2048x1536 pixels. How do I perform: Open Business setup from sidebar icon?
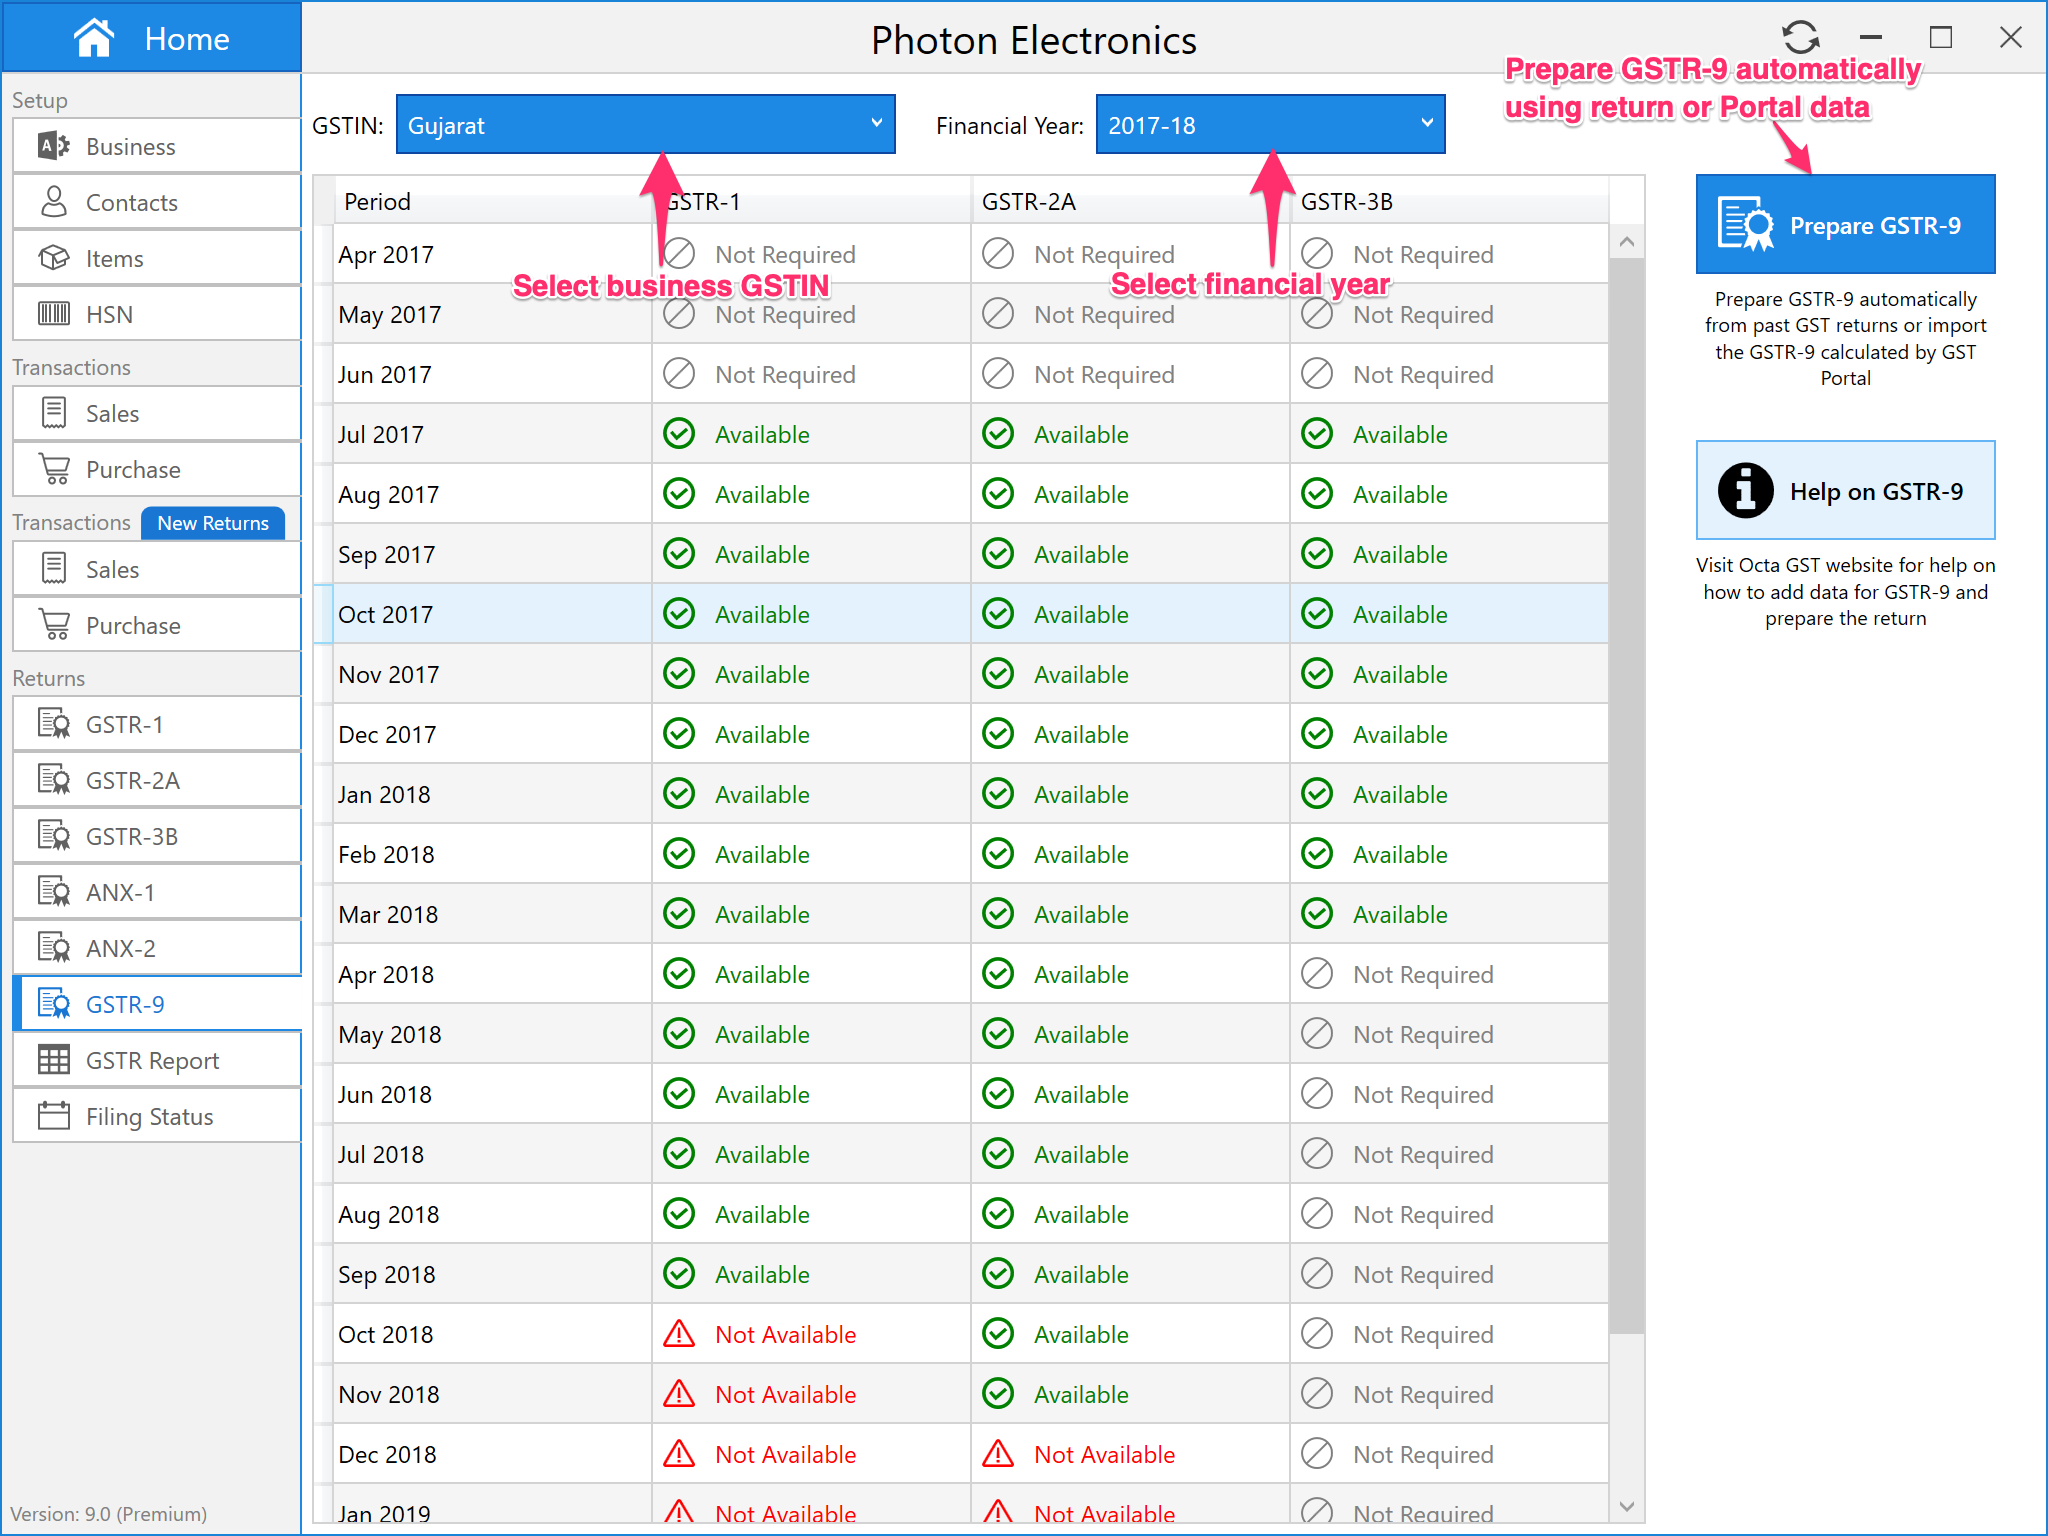[x=54, y=146]
